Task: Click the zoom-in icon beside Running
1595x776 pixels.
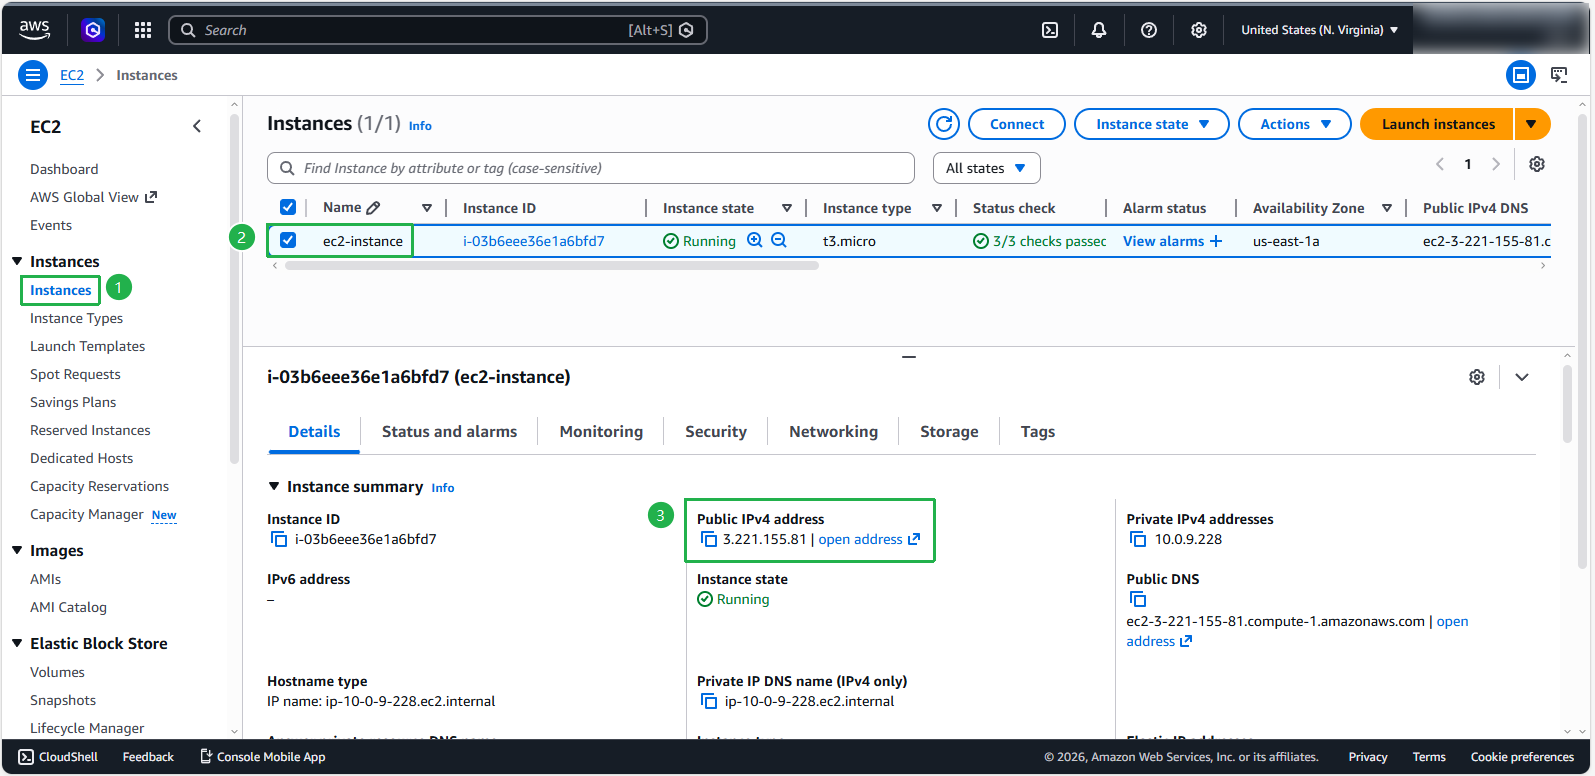Action: pyautogui.click(x=755, y=240)
